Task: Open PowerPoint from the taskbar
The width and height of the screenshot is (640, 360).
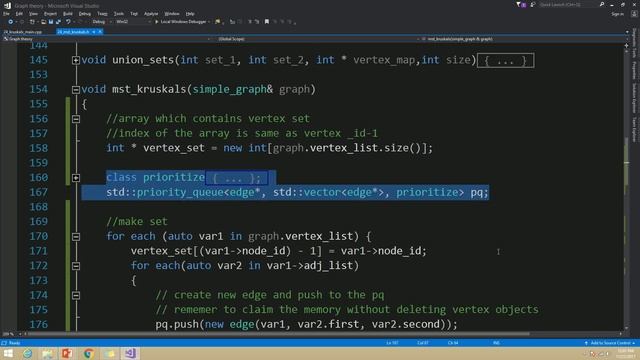Action: pos(67,353)
